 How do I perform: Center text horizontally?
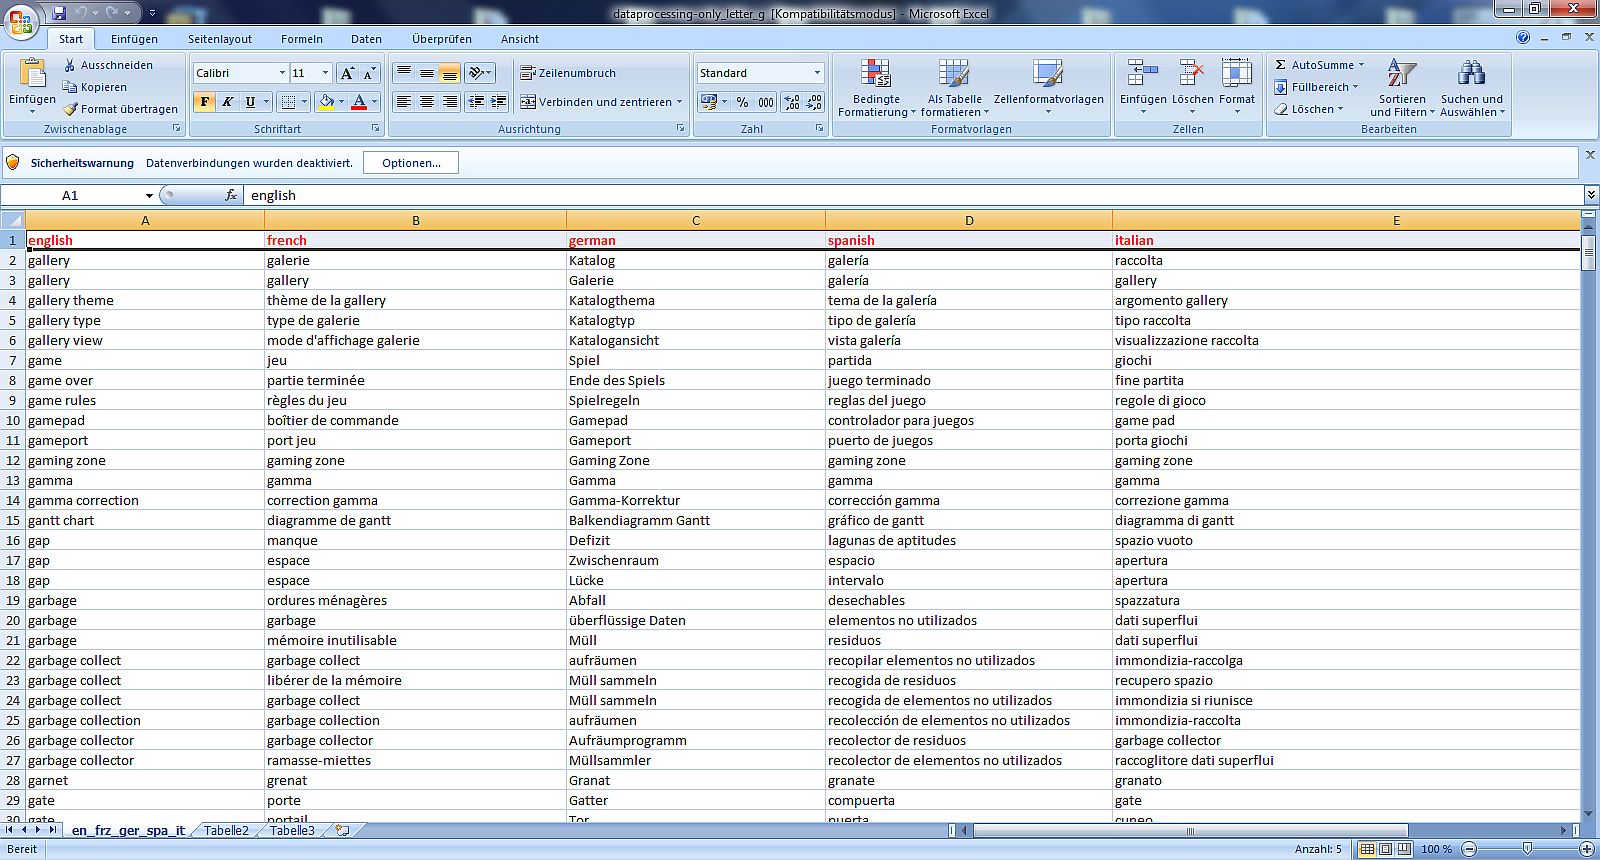[x=426, y=102]
